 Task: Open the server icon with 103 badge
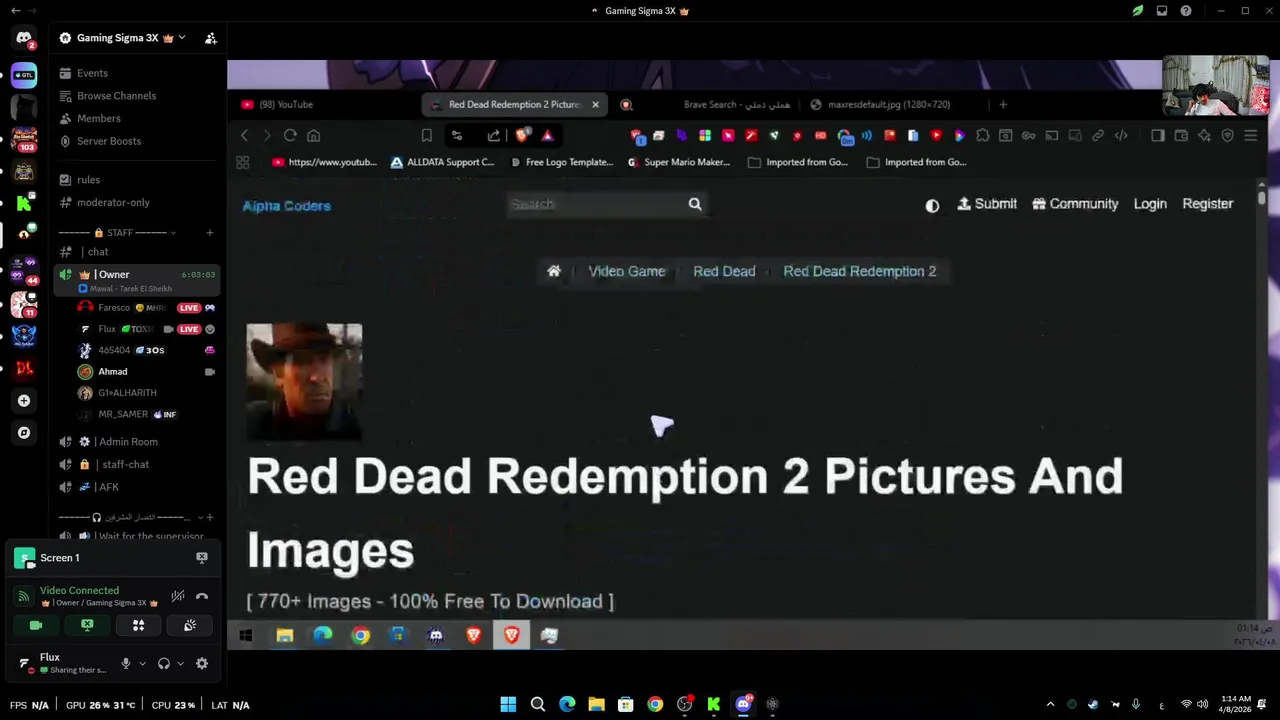[24, 139]
